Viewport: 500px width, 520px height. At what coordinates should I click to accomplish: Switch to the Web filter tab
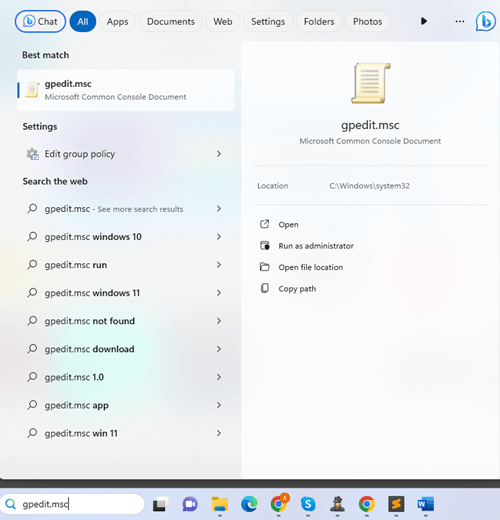pyautogui.click(x=223, y=21)
